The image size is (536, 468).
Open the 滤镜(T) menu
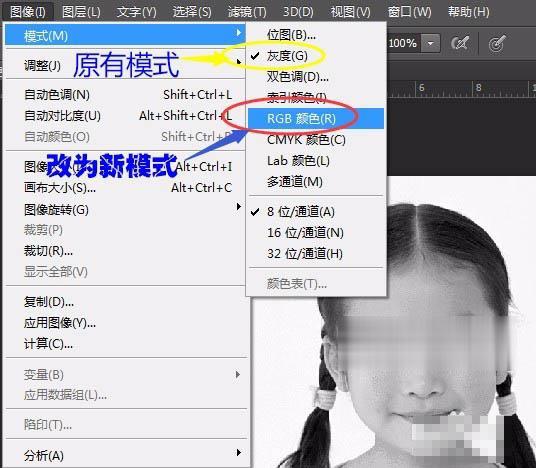[247, 12]
